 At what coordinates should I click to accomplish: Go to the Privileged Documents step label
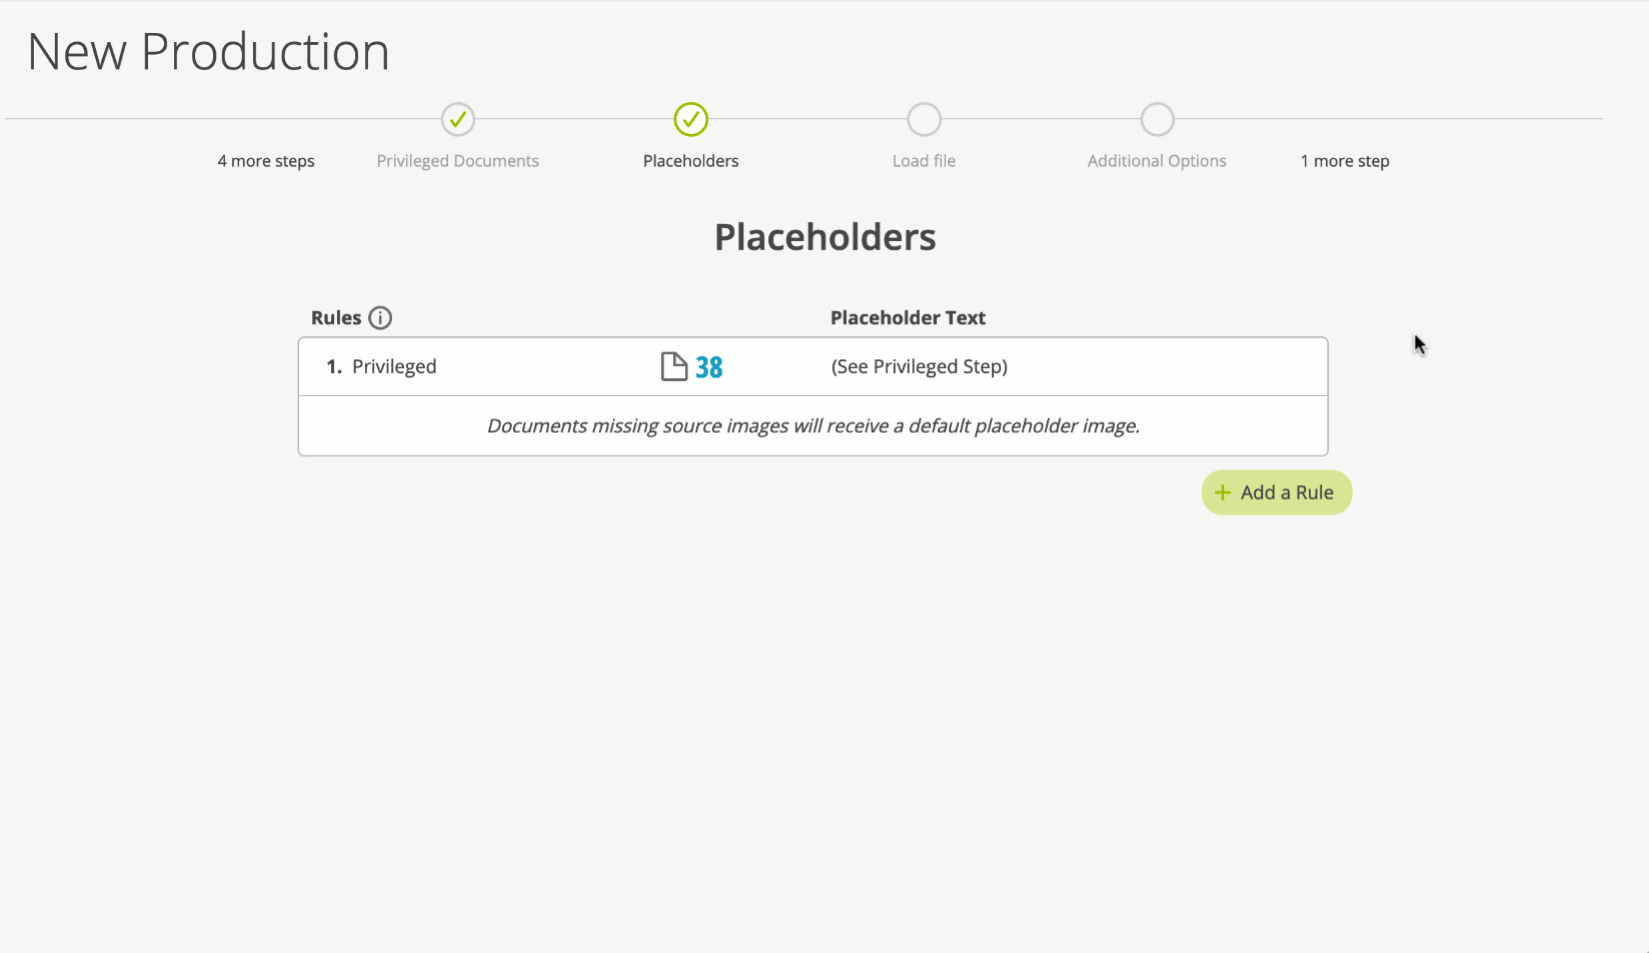pos(458,161)
